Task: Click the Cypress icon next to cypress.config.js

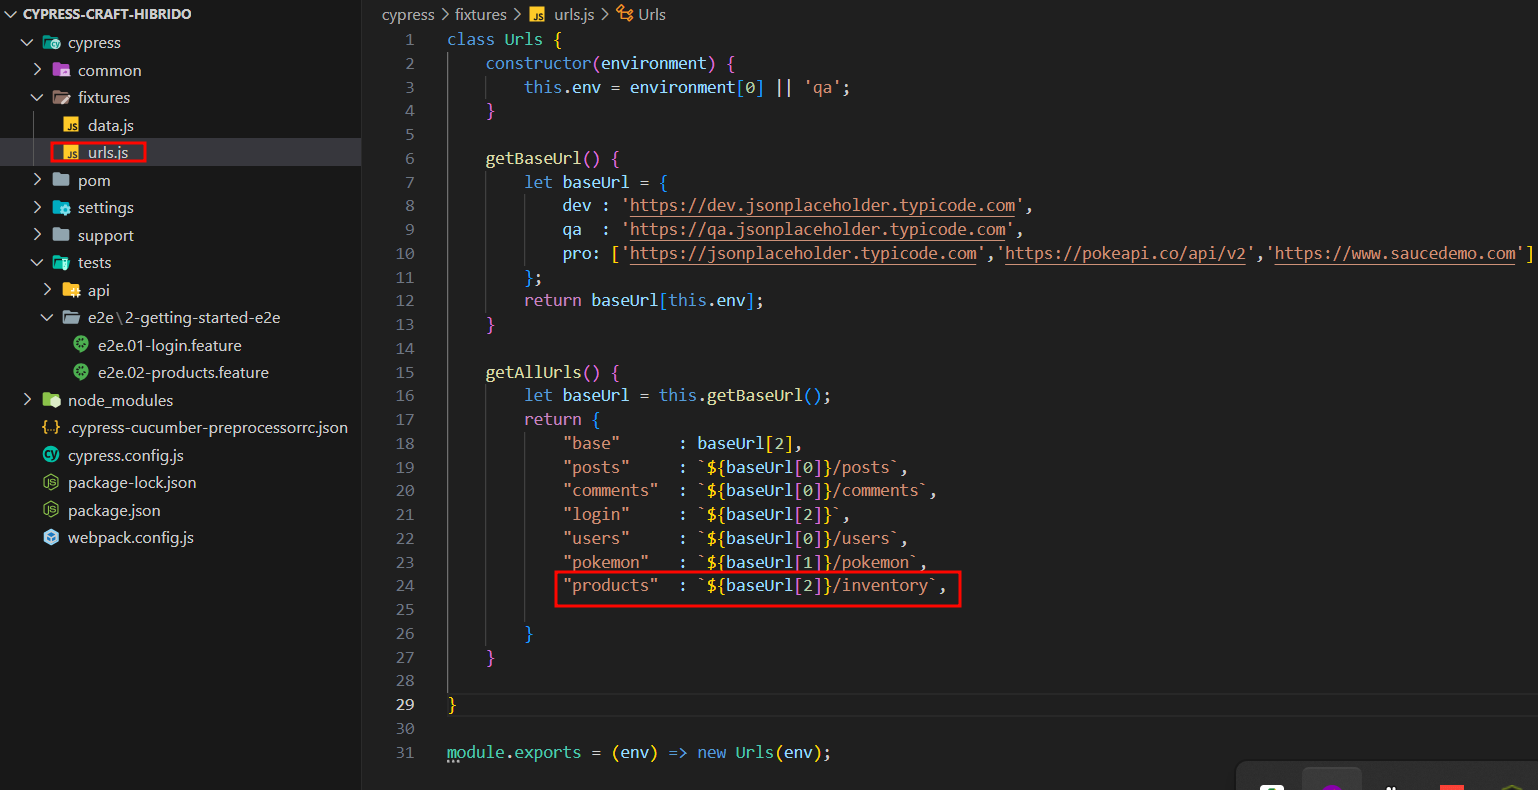Action: point(51,455)
